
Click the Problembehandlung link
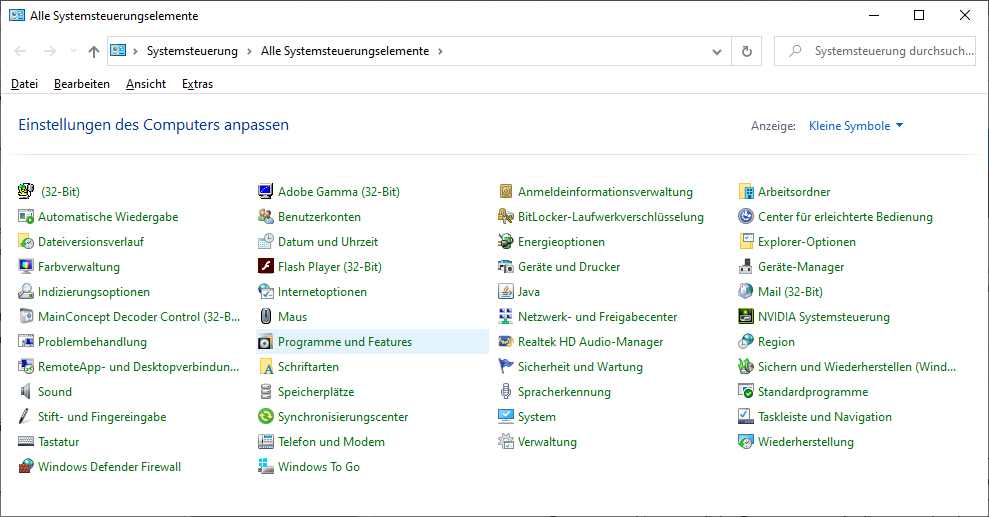[x=92, y=342]
